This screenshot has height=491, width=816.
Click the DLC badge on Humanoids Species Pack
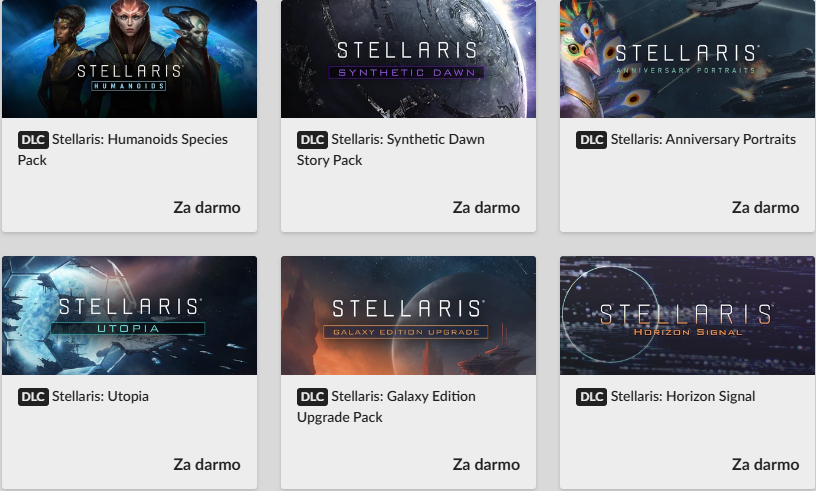tap(33, 140)
